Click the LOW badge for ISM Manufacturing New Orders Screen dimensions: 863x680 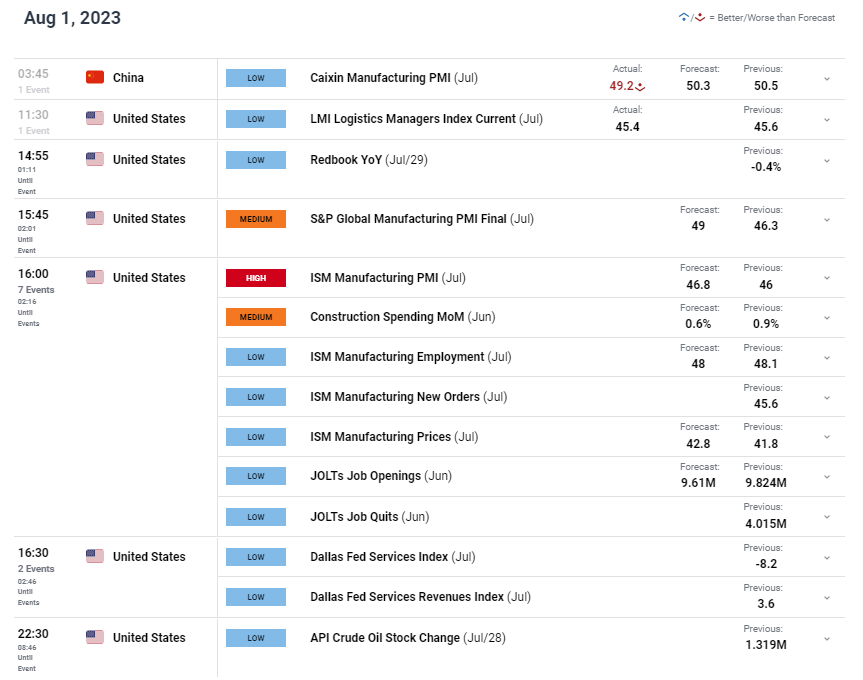coord(256,397)
